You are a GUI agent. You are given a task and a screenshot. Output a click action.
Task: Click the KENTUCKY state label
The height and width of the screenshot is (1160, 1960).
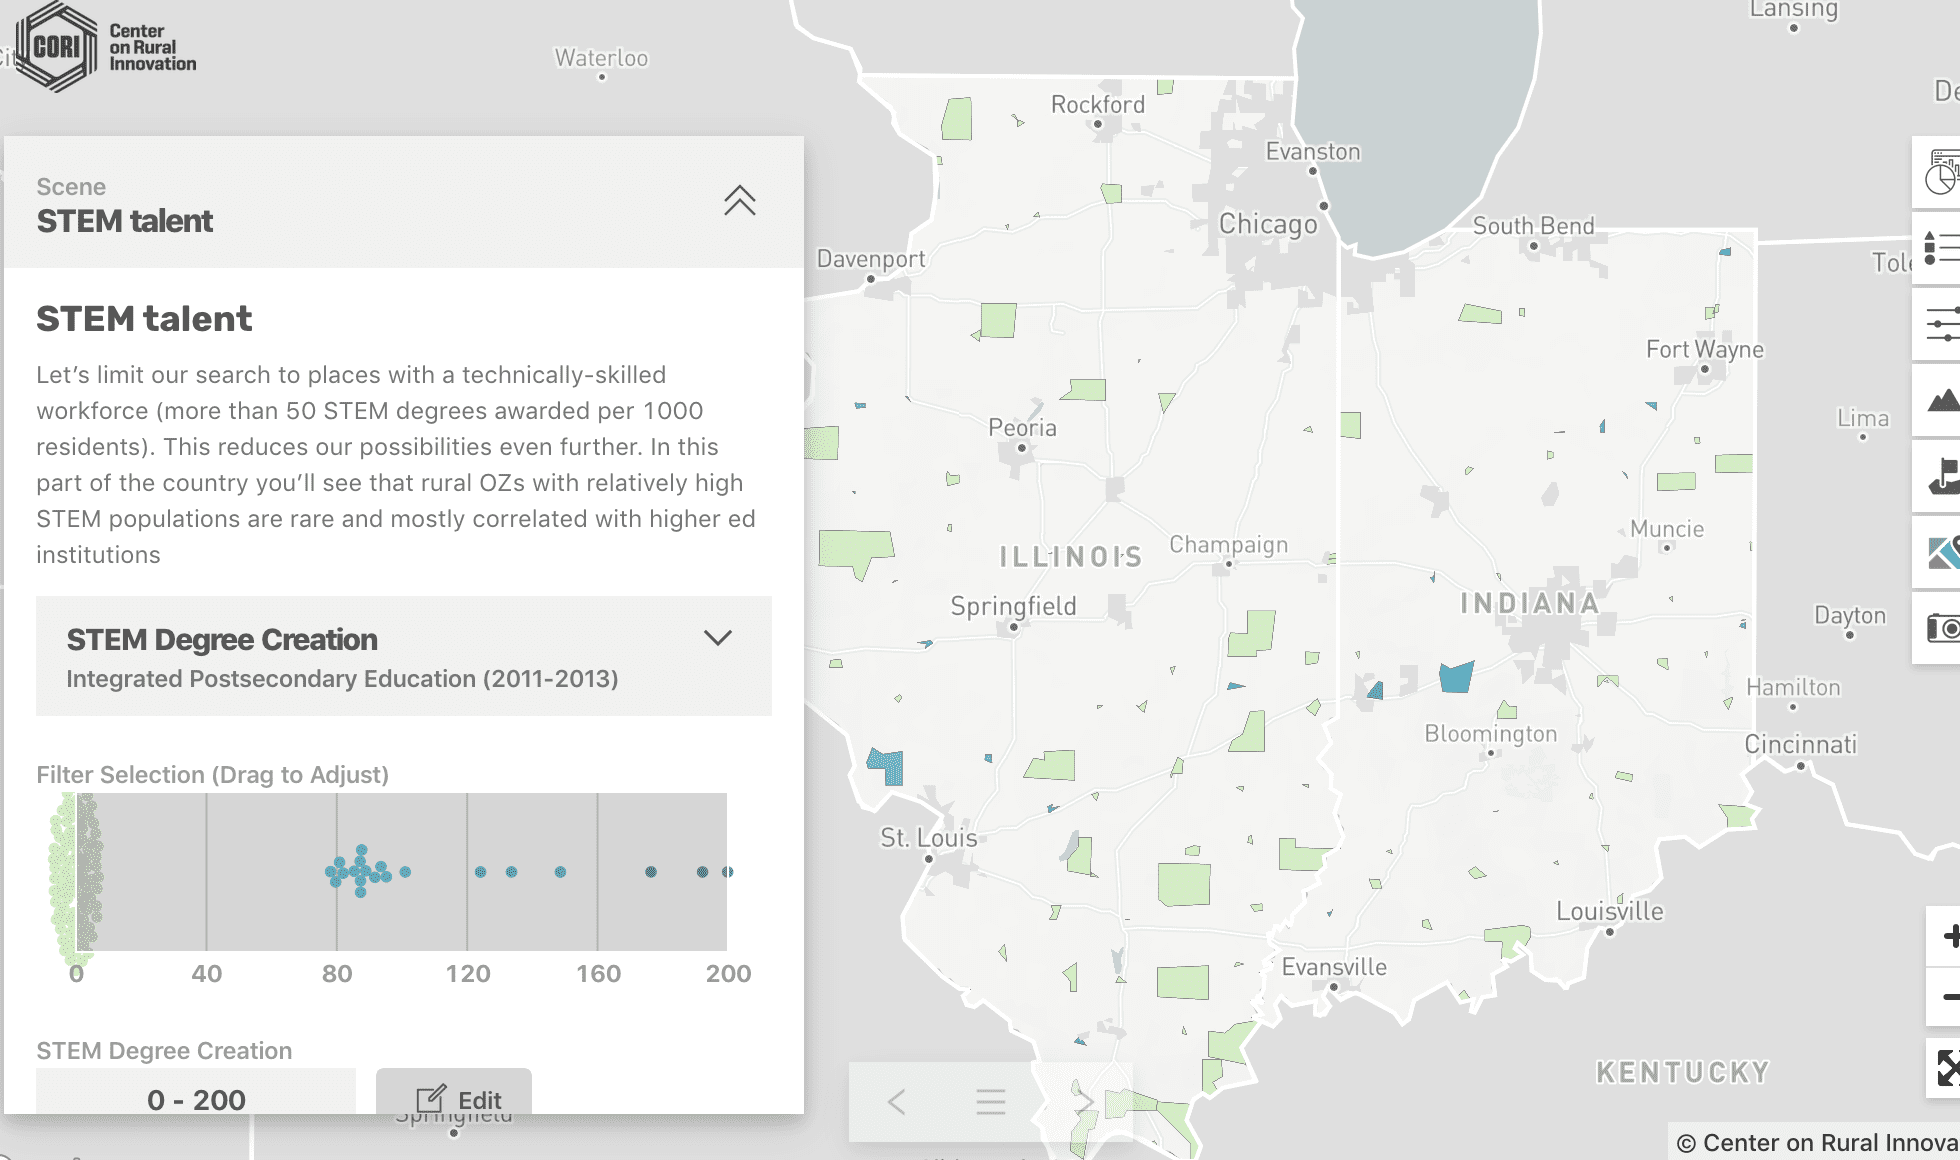pyautogui.click(x=1682, y=1072)
